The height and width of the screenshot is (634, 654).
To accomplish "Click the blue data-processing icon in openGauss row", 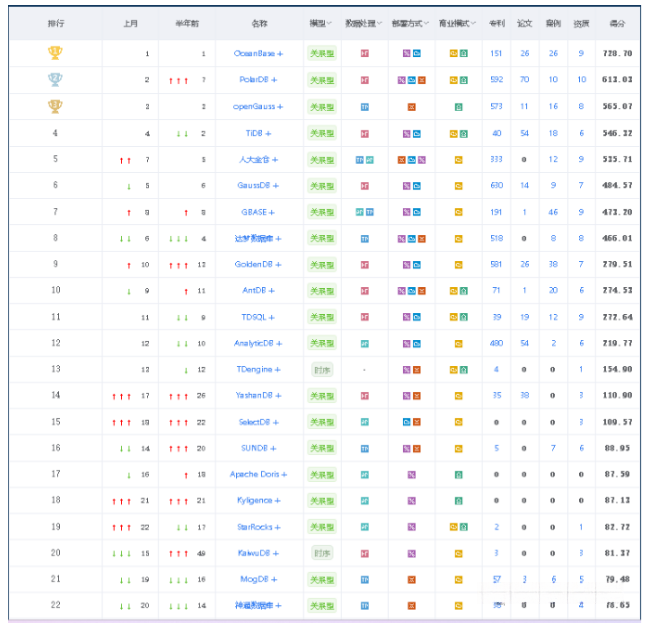I will coord(365,107).
